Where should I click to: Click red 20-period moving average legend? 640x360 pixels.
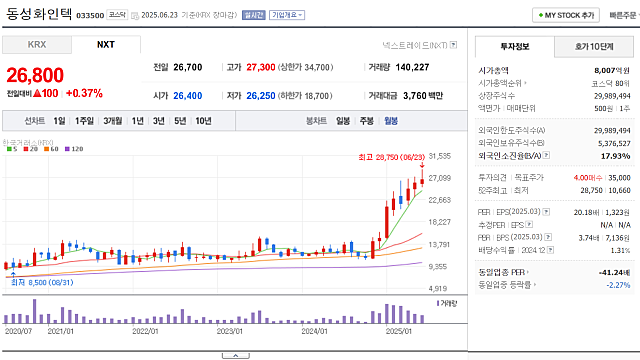(31, 149)
